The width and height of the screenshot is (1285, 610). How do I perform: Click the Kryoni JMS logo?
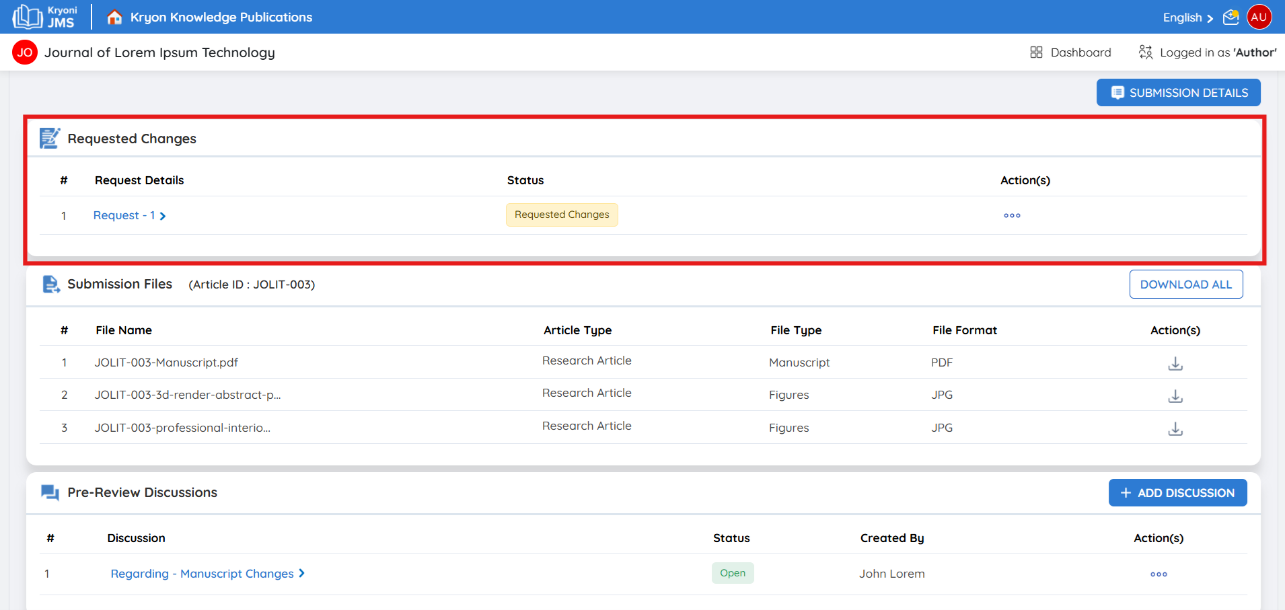point(44,17)
